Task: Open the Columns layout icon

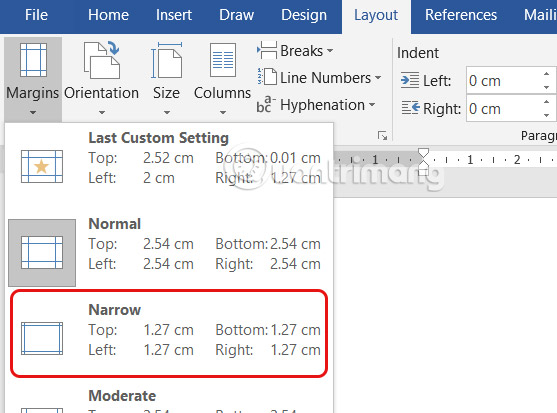Action: click(223, 60)
